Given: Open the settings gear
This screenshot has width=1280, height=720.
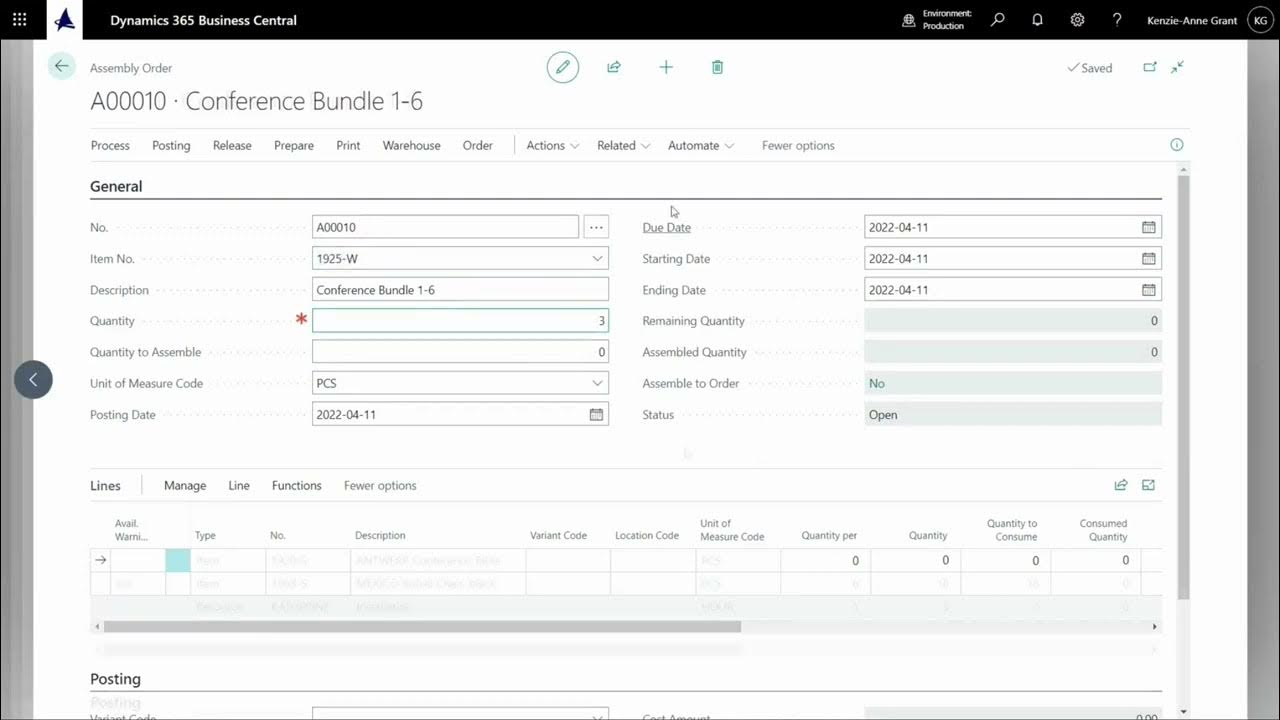Looking at the screenshot, I should tap(1077, 20).
